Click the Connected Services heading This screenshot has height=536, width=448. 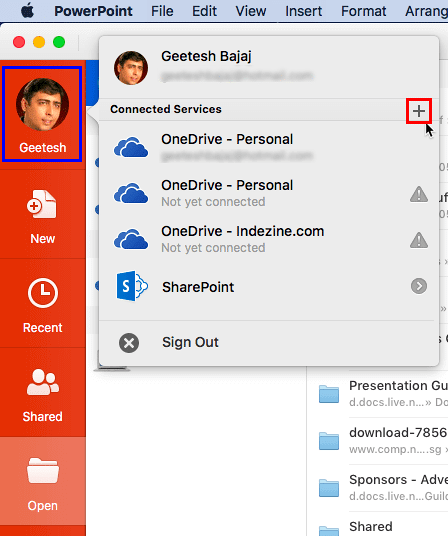coord(166,109)
